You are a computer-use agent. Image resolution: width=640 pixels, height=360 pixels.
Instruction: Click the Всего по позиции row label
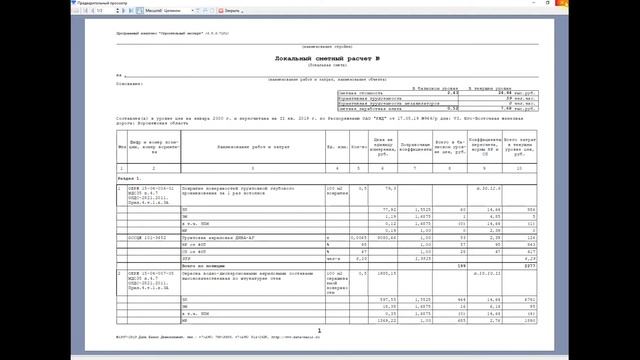click(203, 266)
